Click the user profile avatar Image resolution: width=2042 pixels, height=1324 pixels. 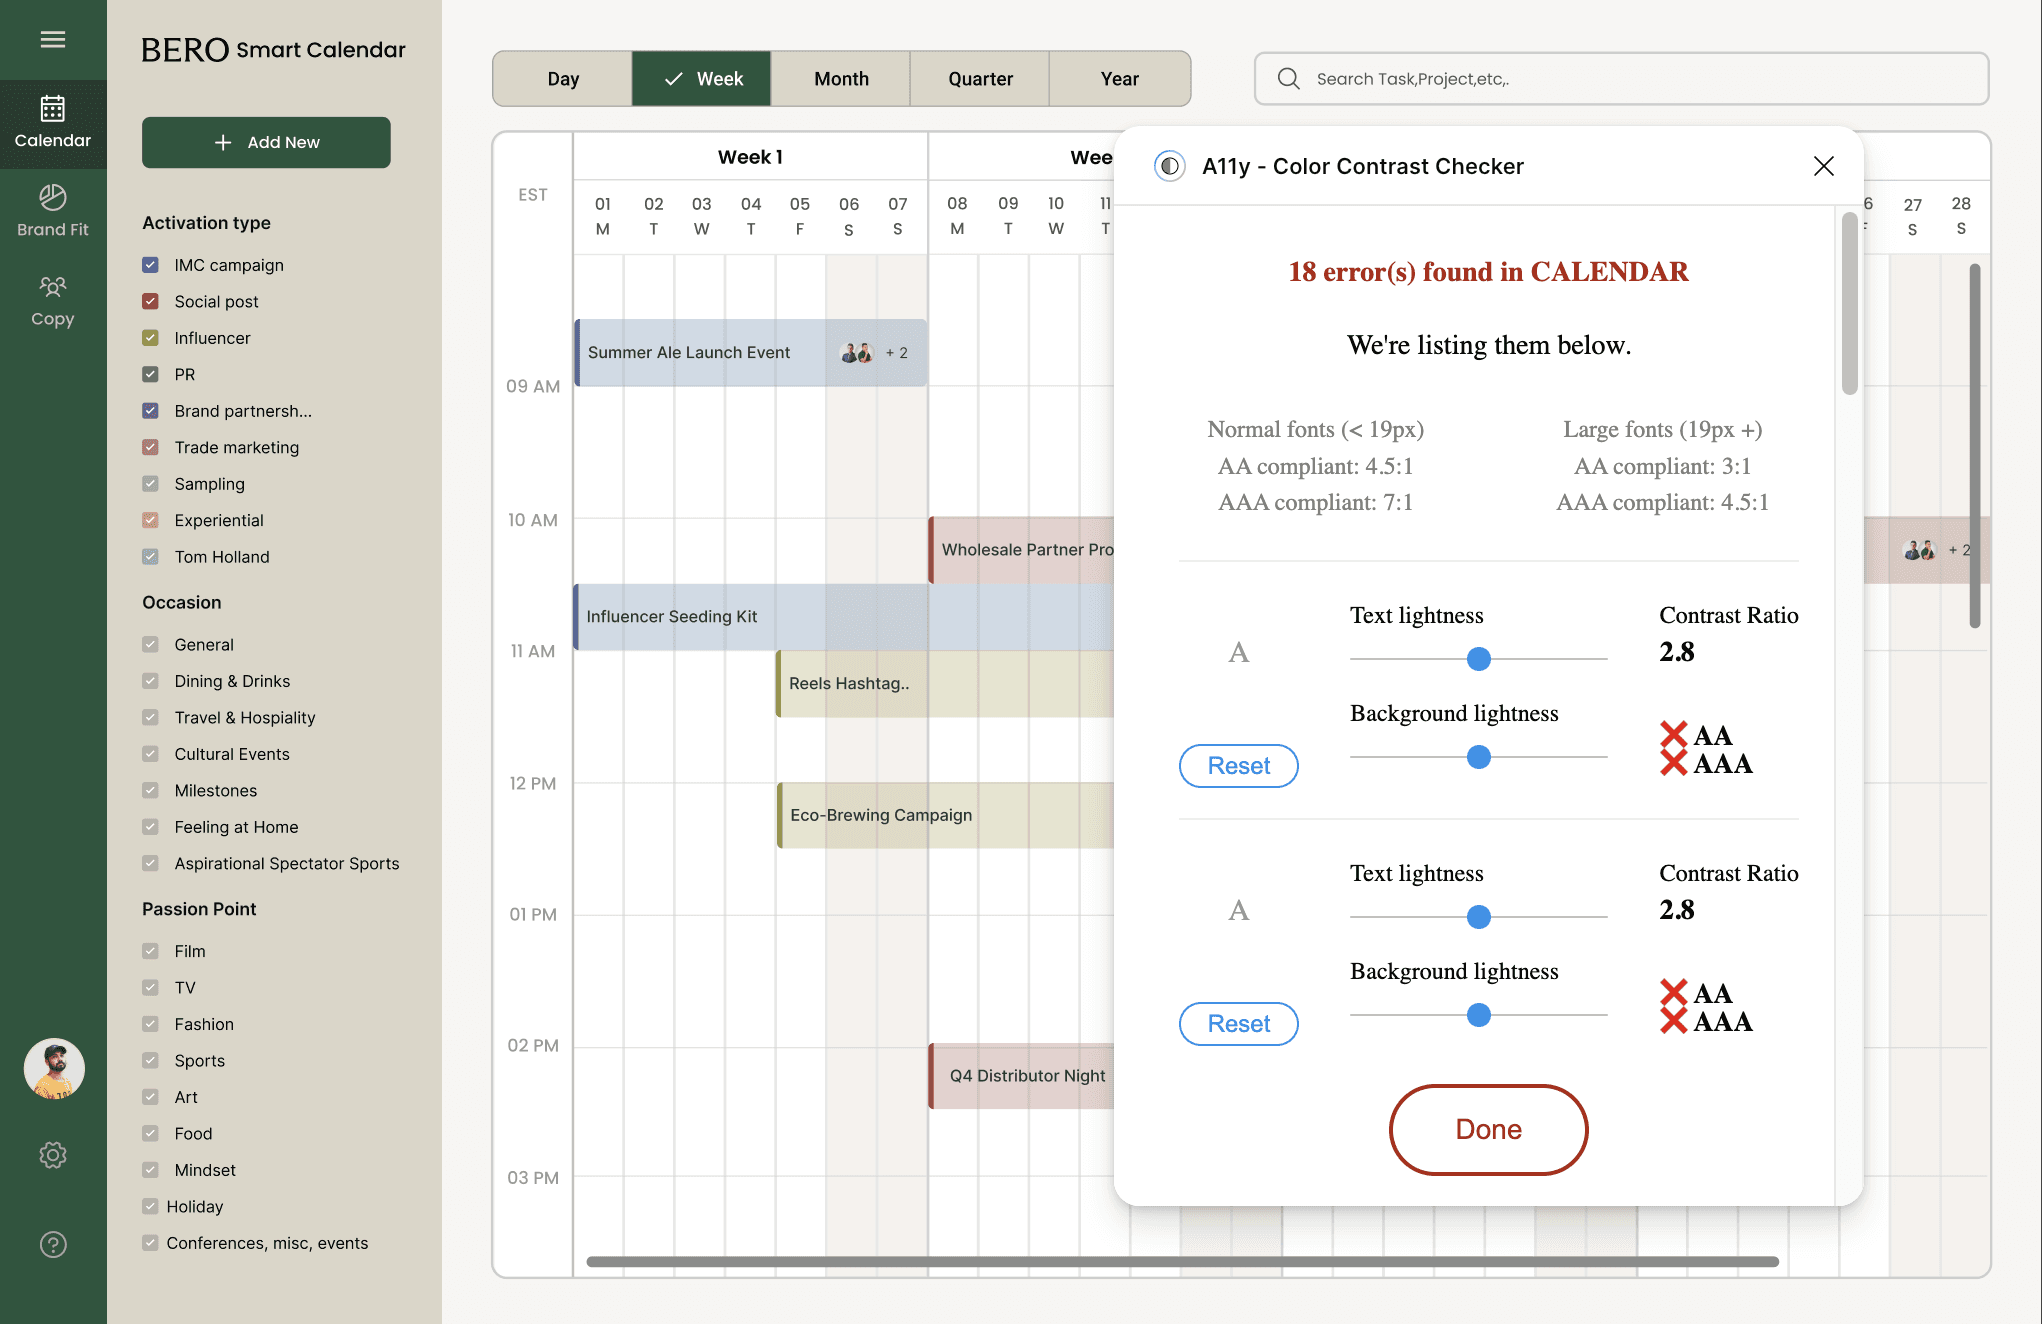[54, 1068]
